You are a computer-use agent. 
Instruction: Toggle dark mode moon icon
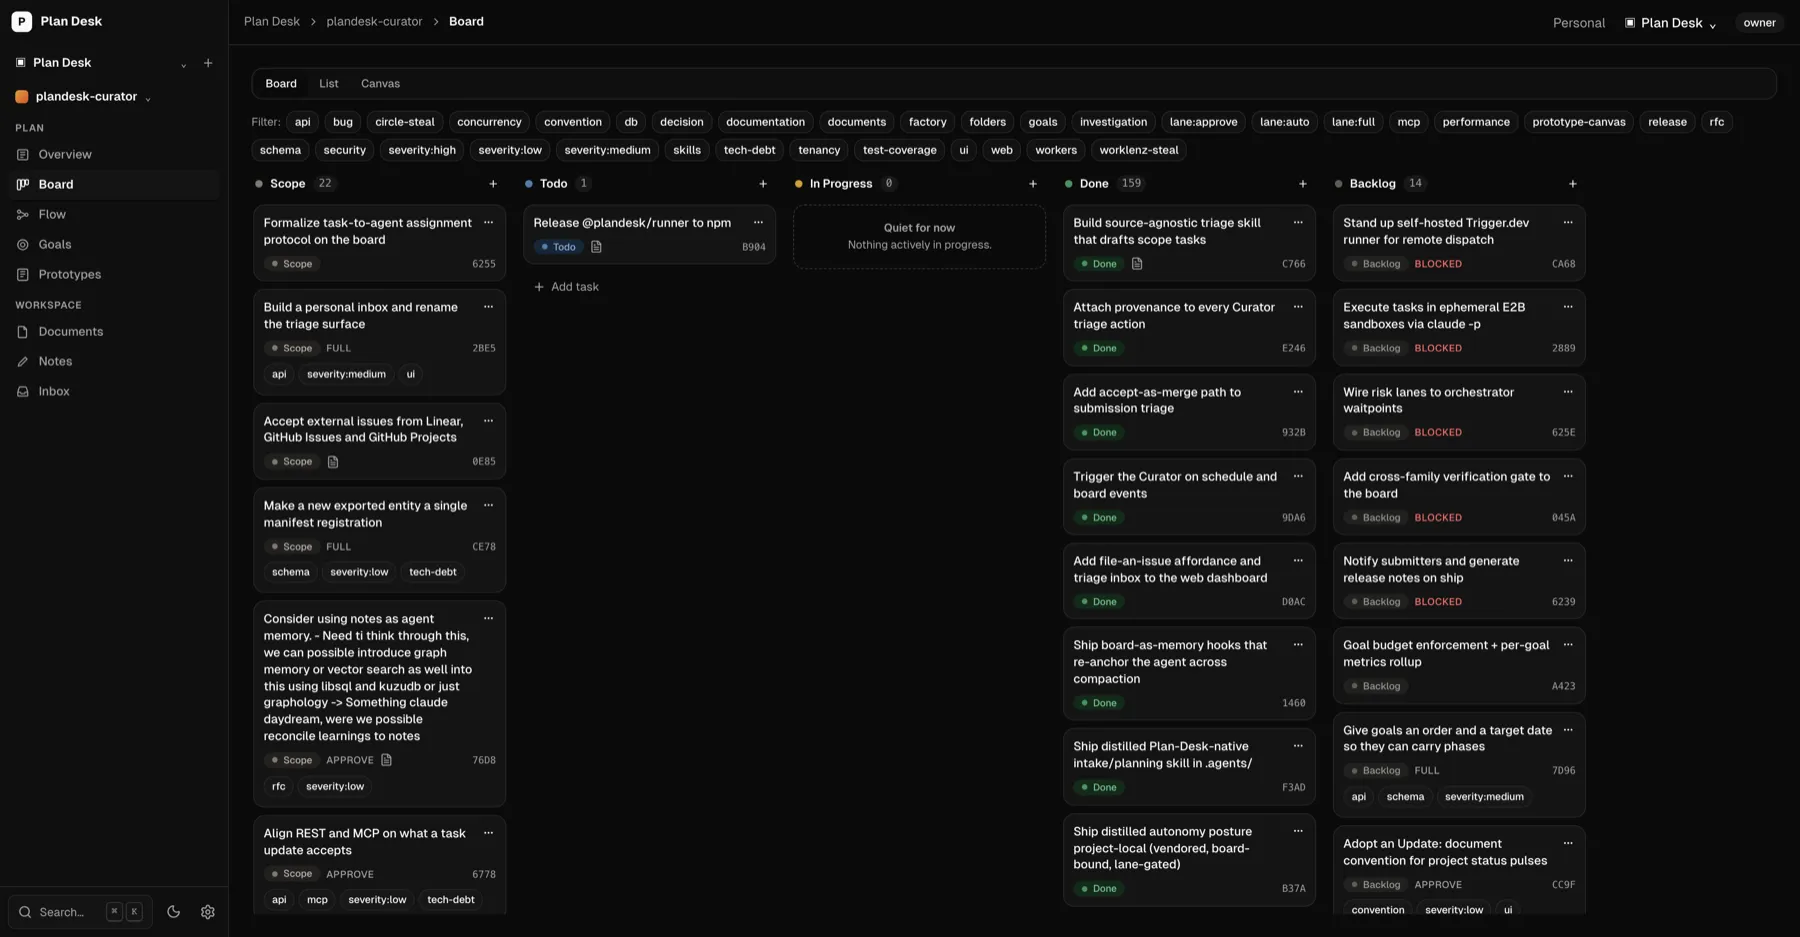tap(173, 912)
